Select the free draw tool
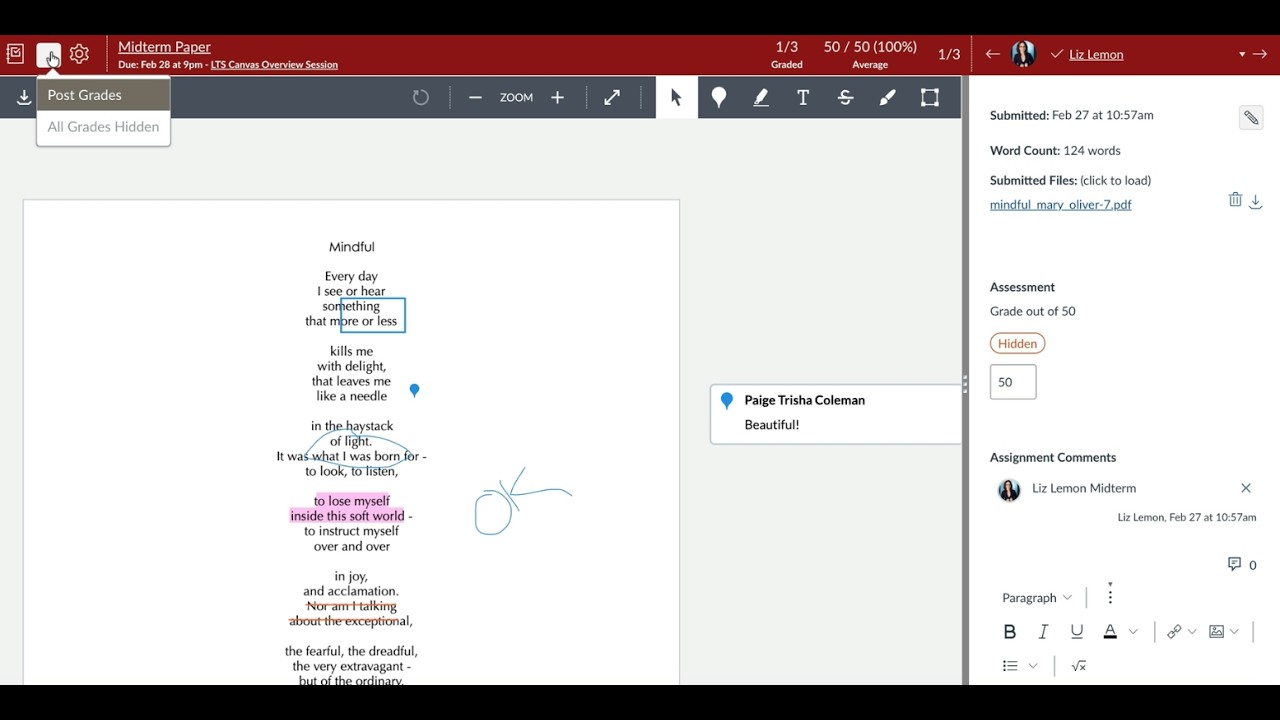Viewport: 1280px width, 720px height. pyautogui.click(x=888, y=97)
